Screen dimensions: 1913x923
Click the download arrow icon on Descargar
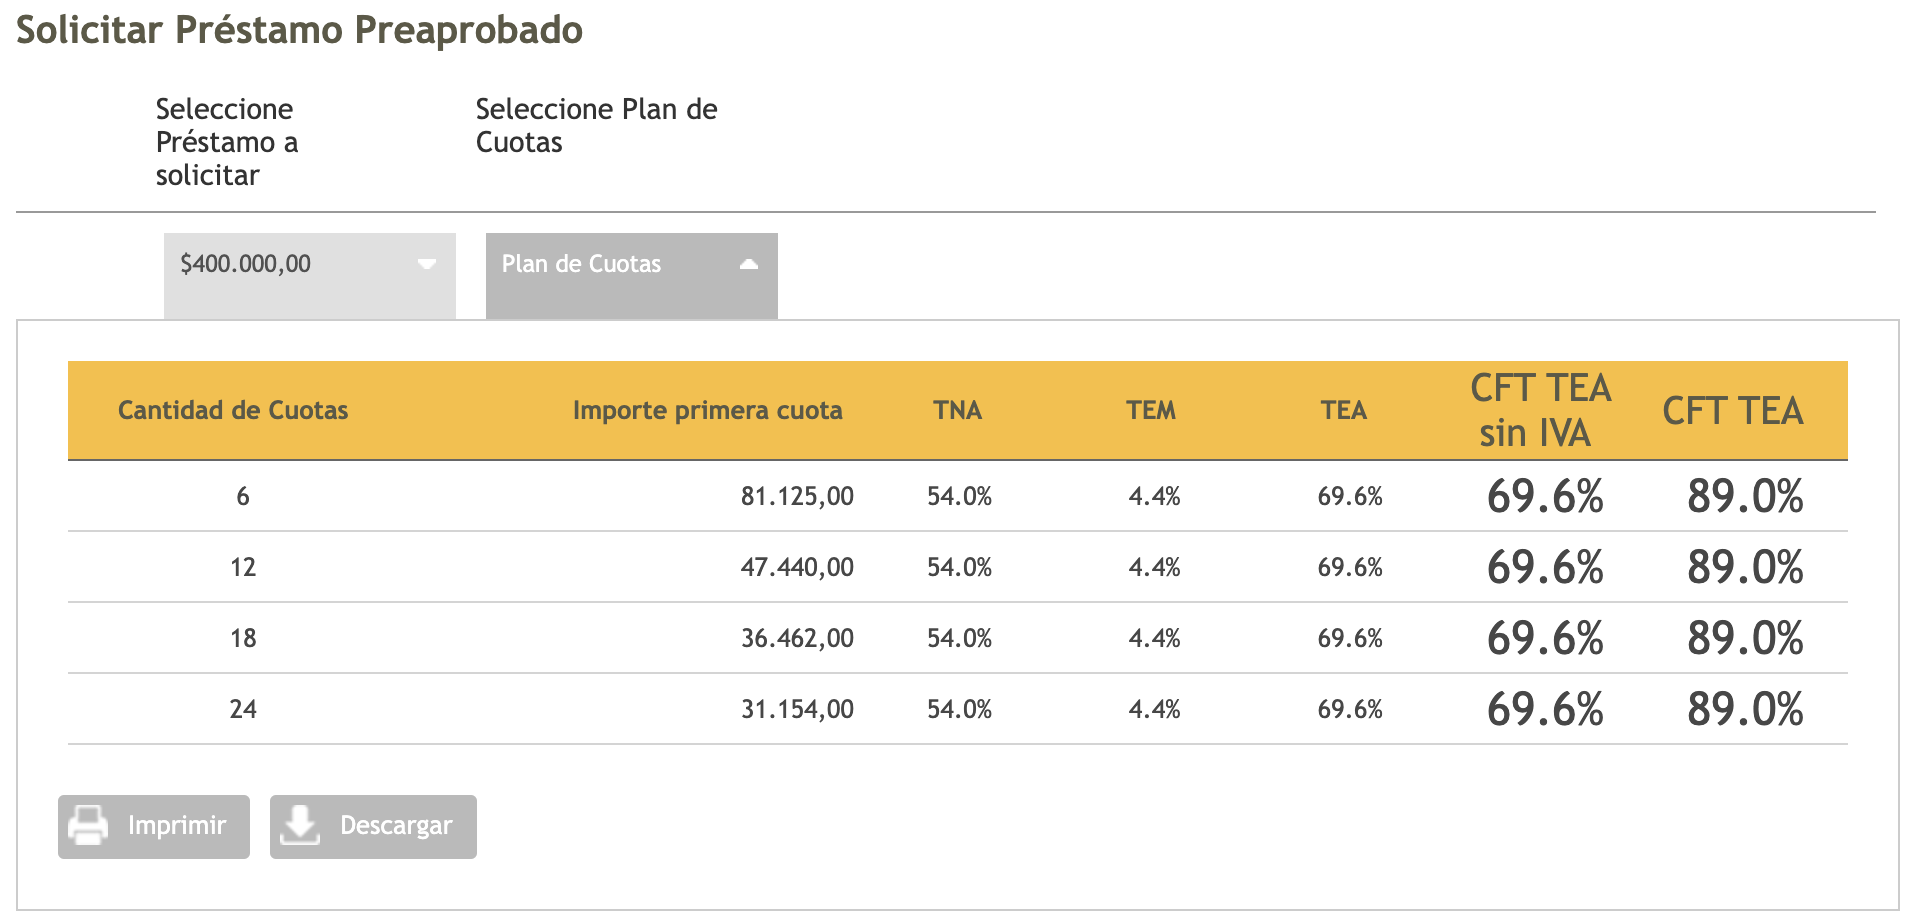pos(299,826)
